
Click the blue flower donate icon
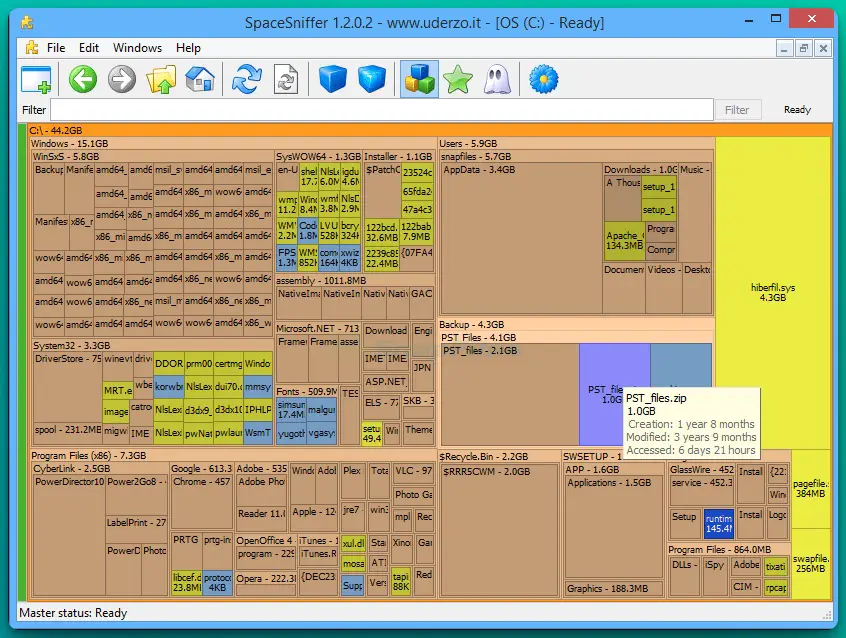[543, 79]
